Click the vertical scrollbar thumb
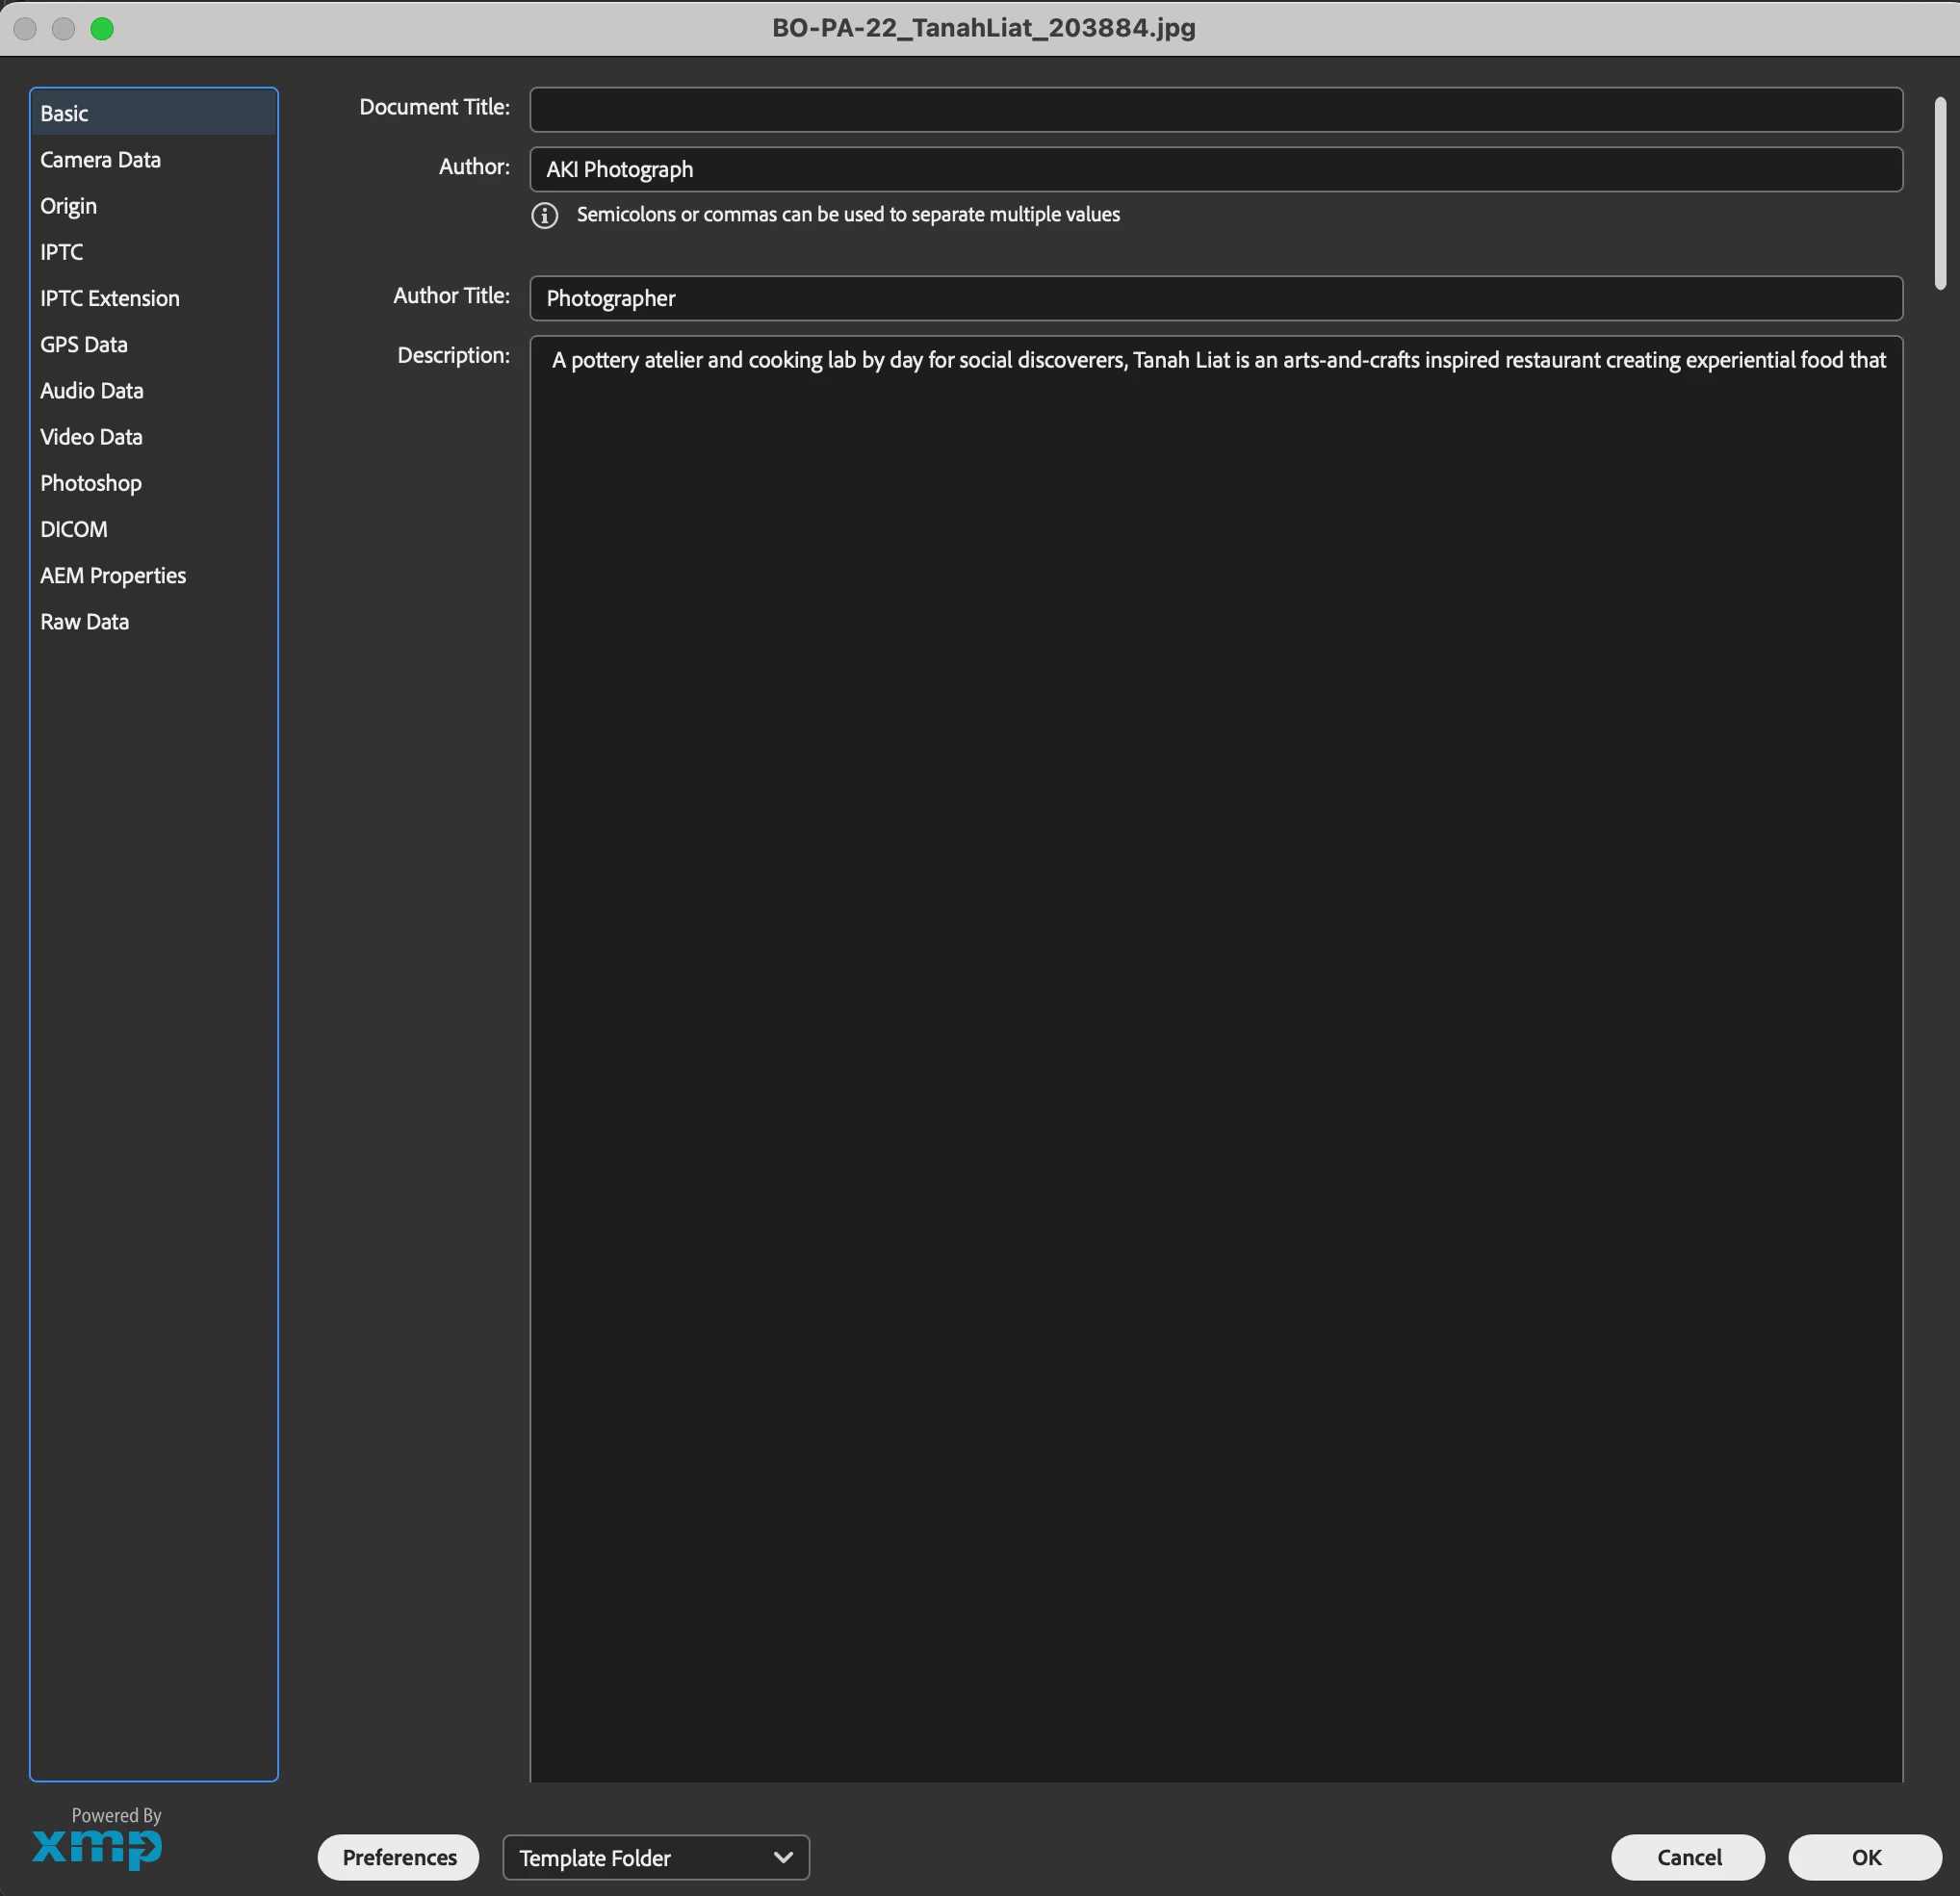 pos(1940,192)
